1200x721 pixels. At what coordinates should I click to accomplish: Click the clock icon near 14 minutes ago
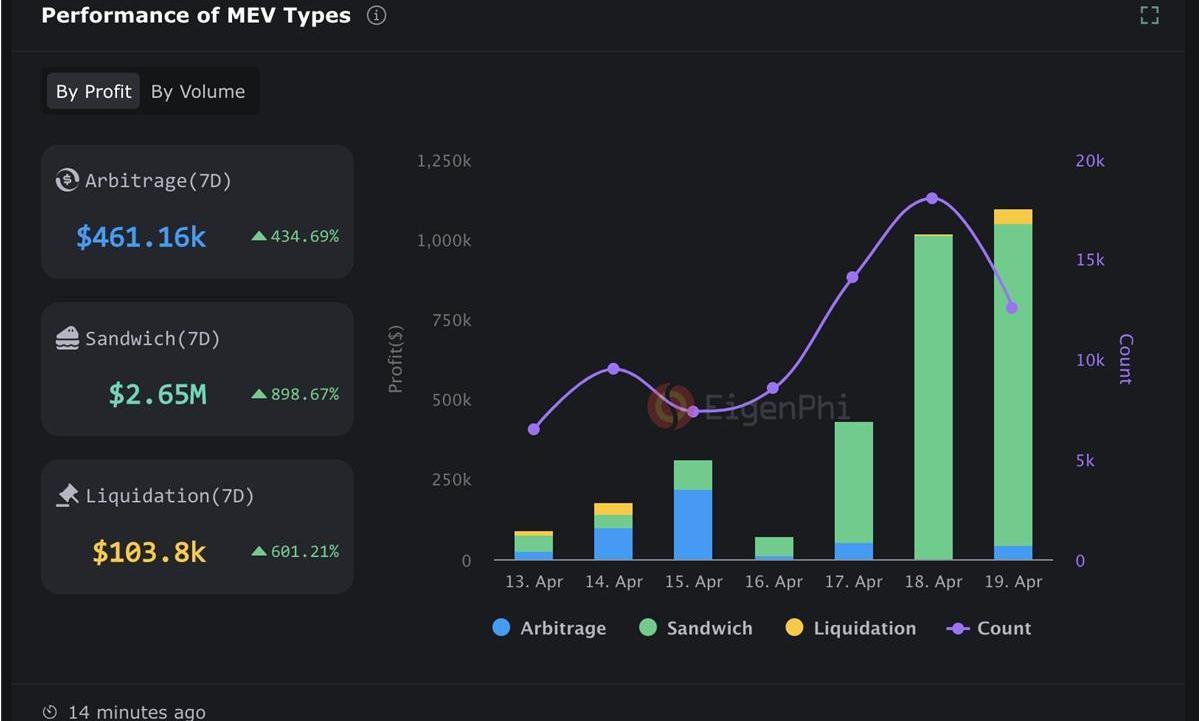coord(50,712)
